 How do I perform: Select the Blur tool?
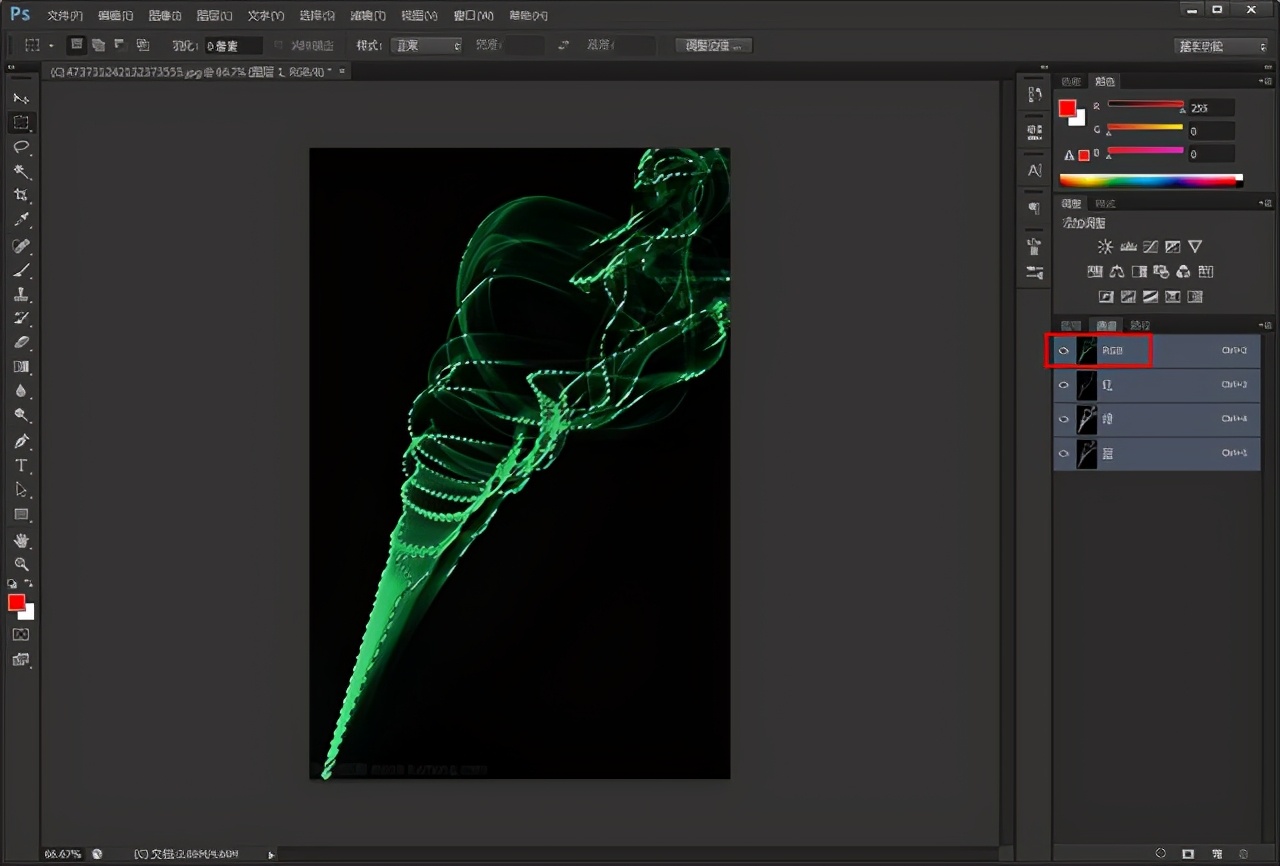click(21, 391)
